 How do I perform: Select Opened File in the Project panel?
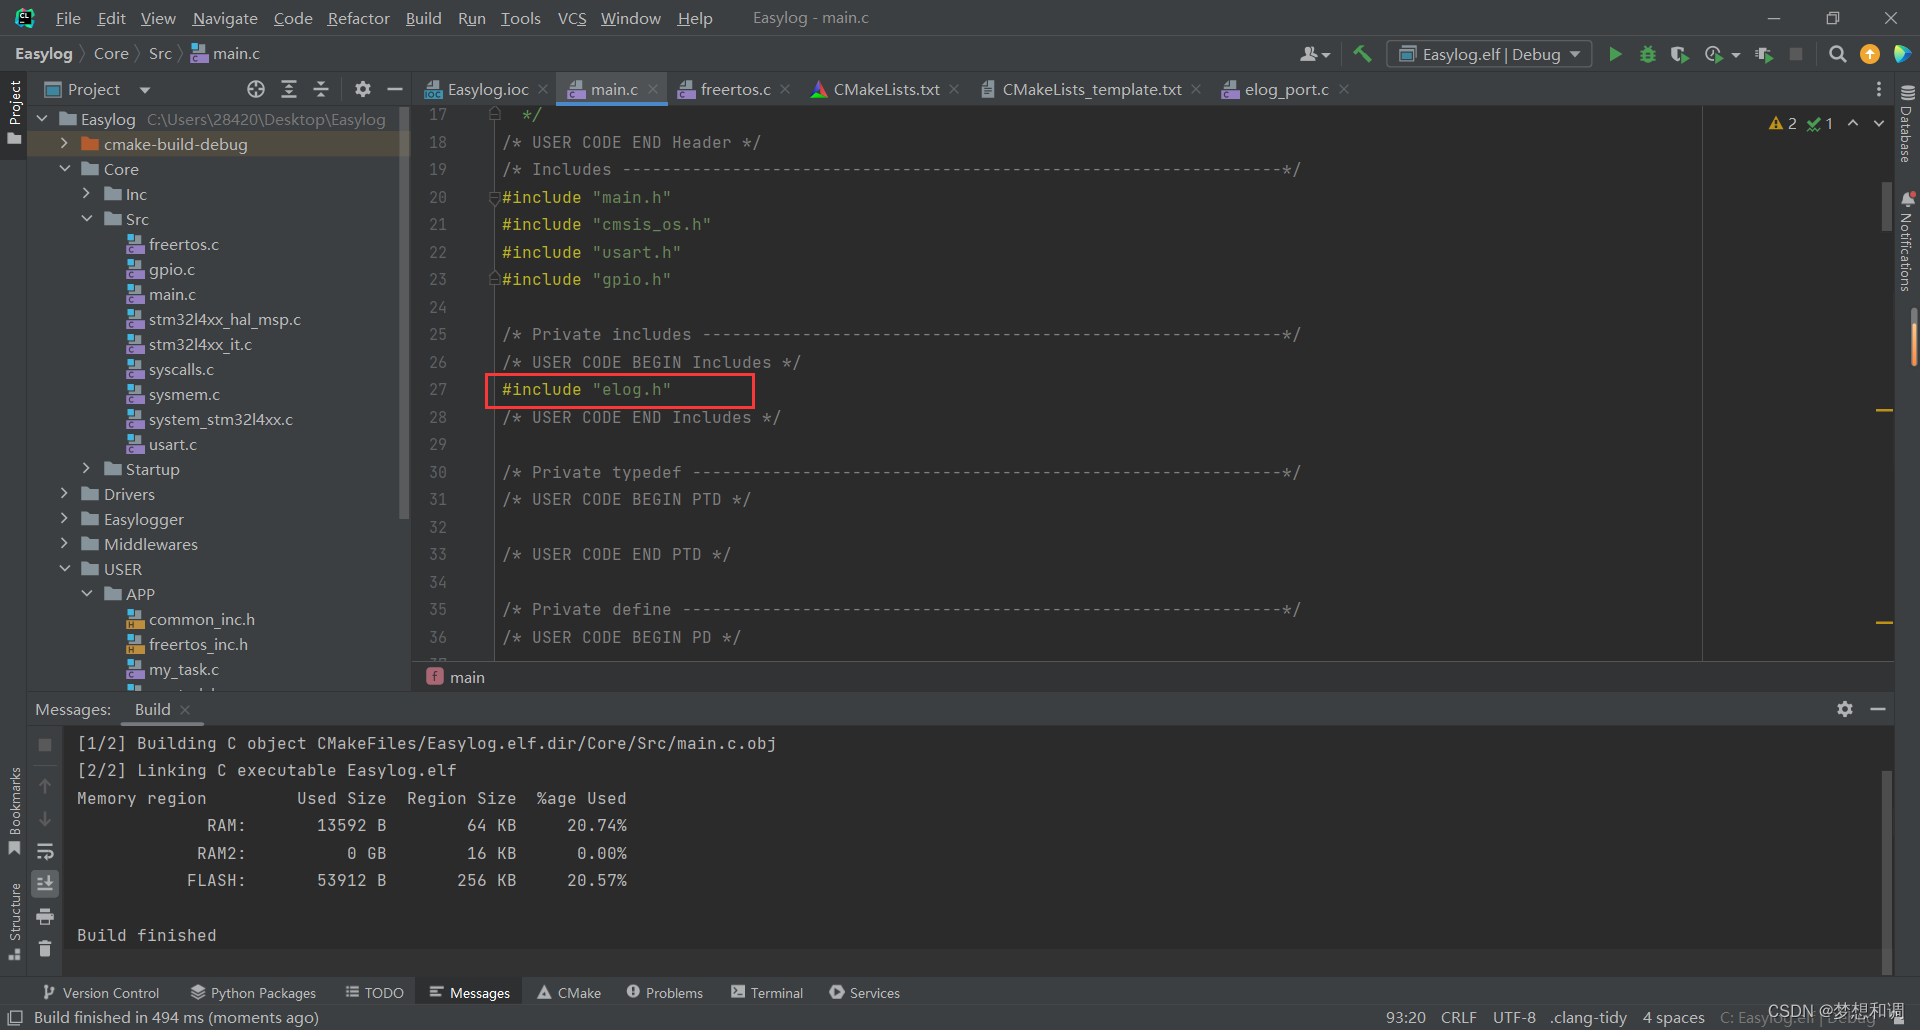255,89
